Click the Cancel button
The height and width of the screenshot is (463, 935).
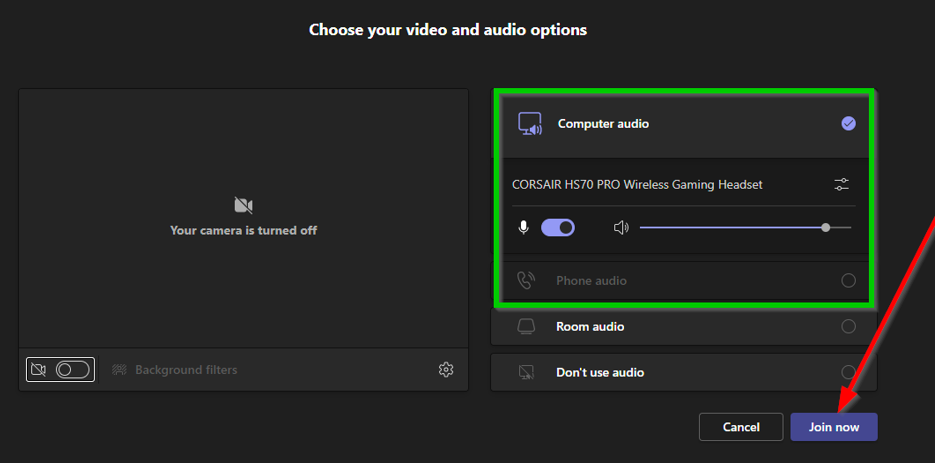point(740,427)
